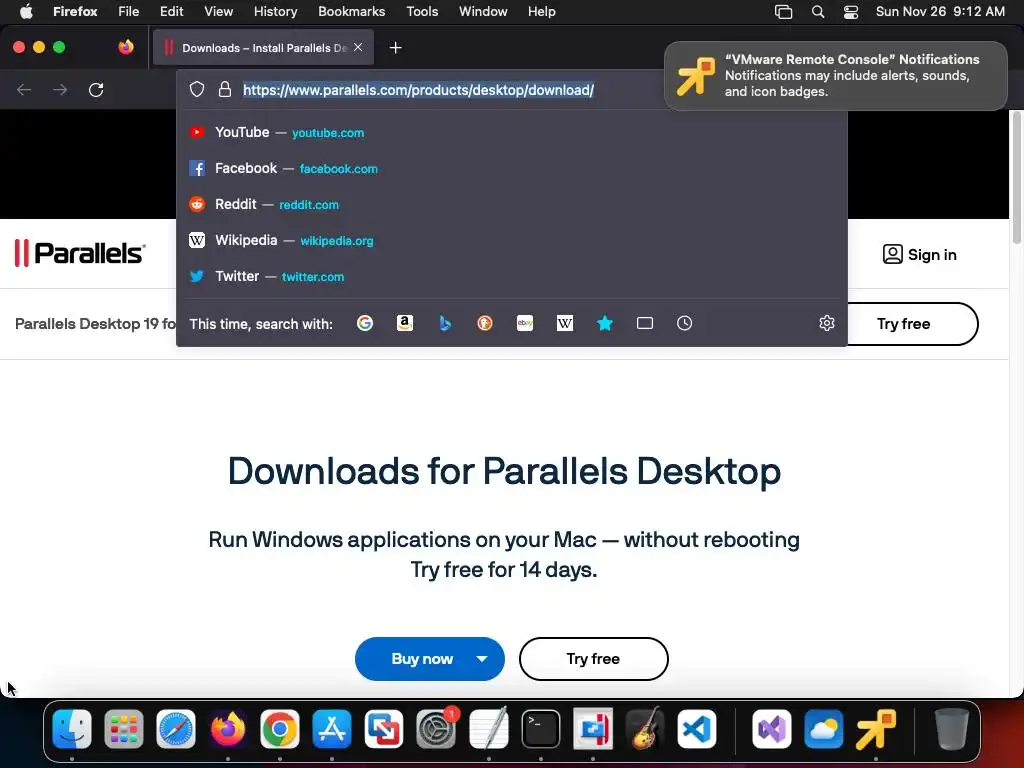Launch Visual Studio Code from the Dock

697,729
